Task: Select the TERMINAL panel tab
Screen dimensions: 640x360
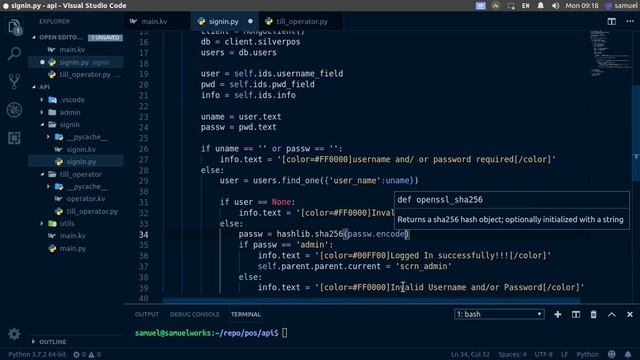Action: click(x=246, y=314)
